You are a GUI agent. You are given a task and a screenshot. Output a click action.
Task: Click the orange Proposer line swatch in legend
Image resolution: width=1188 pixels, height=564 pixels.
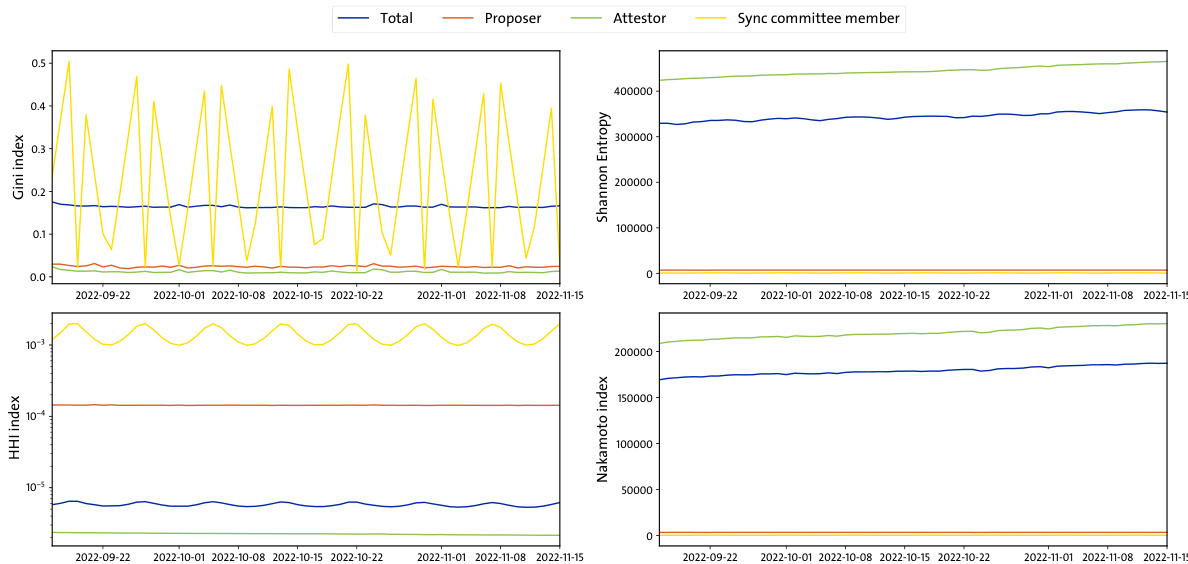(x=461, y=18)
